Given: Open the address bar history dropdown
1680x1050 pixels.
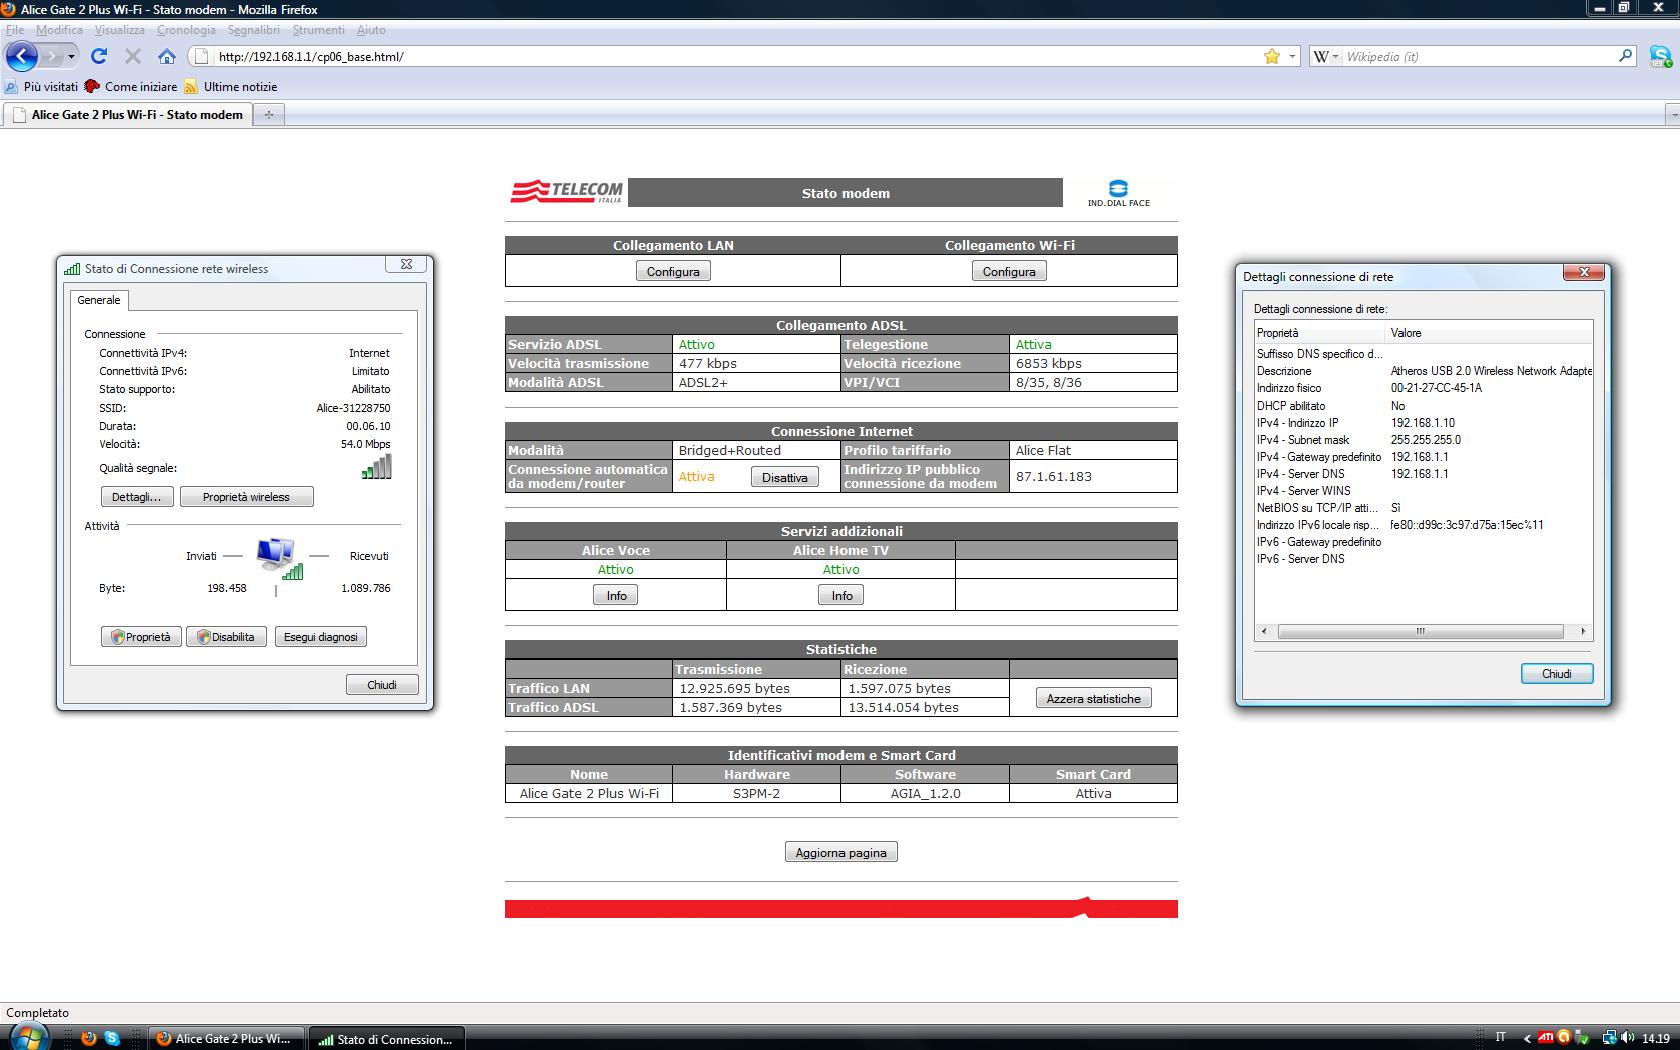Looking at the screenshot, I should click(1291, 57).
